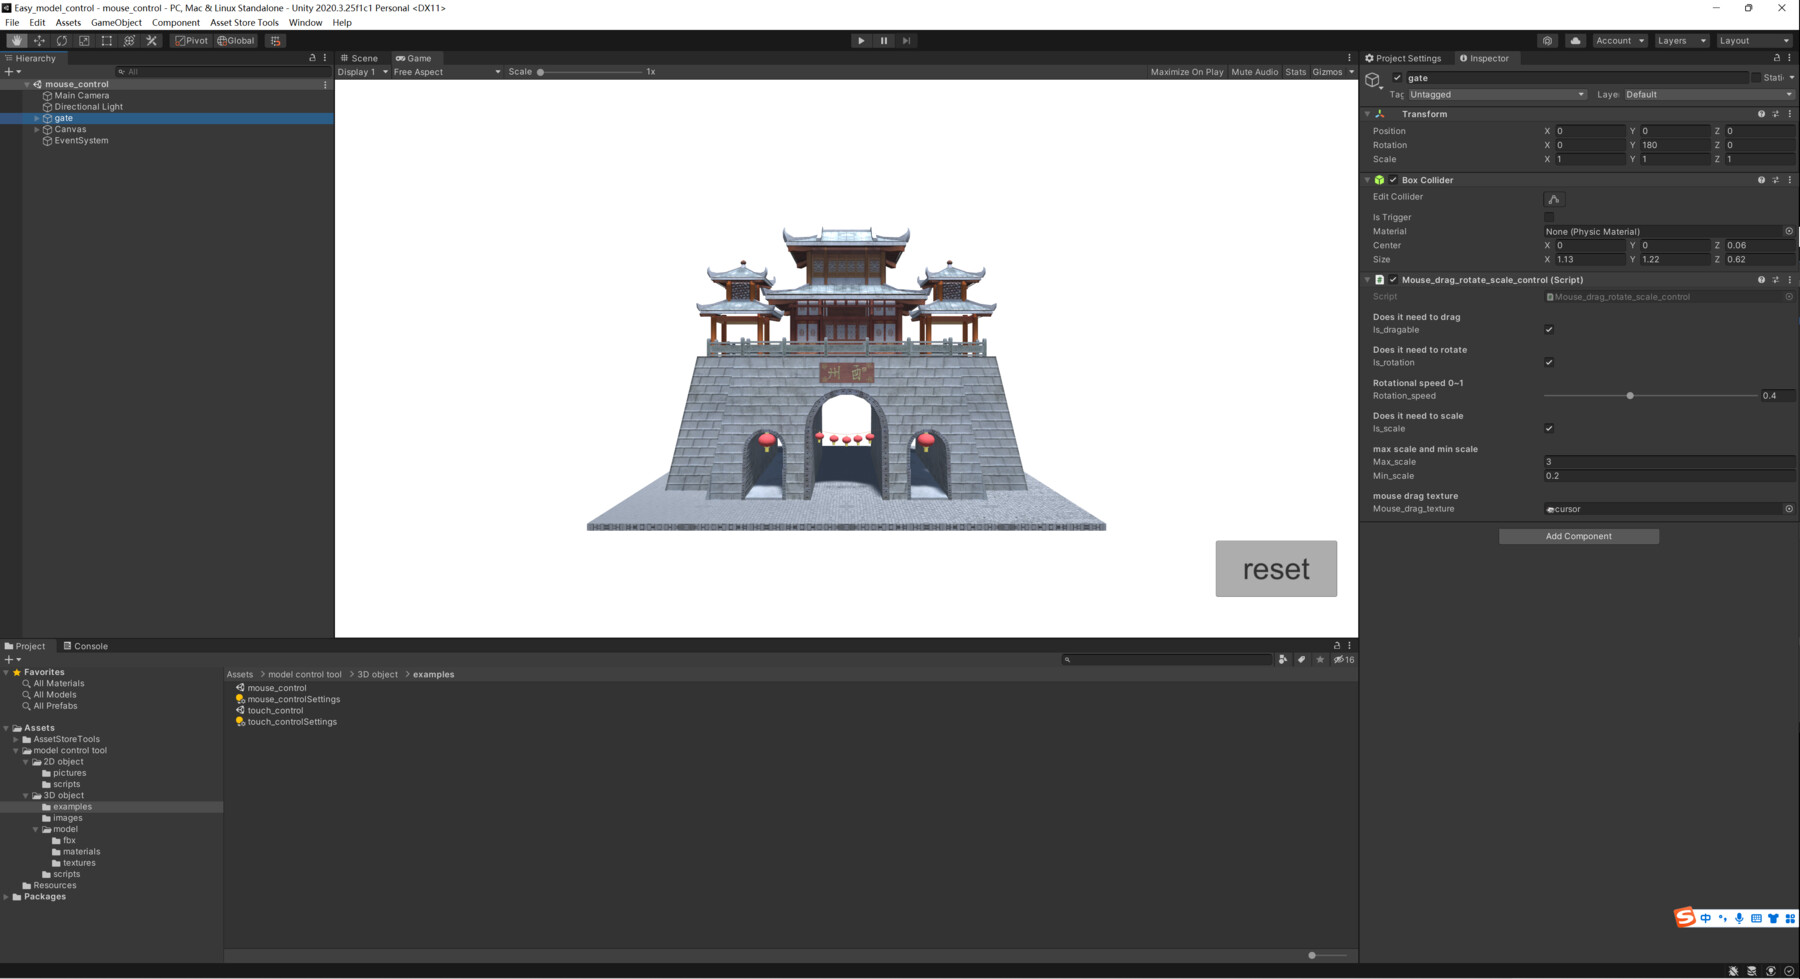Click the reset button in Game view
The width and height of the screenshot is (1800, 979).
[1276, 568]
